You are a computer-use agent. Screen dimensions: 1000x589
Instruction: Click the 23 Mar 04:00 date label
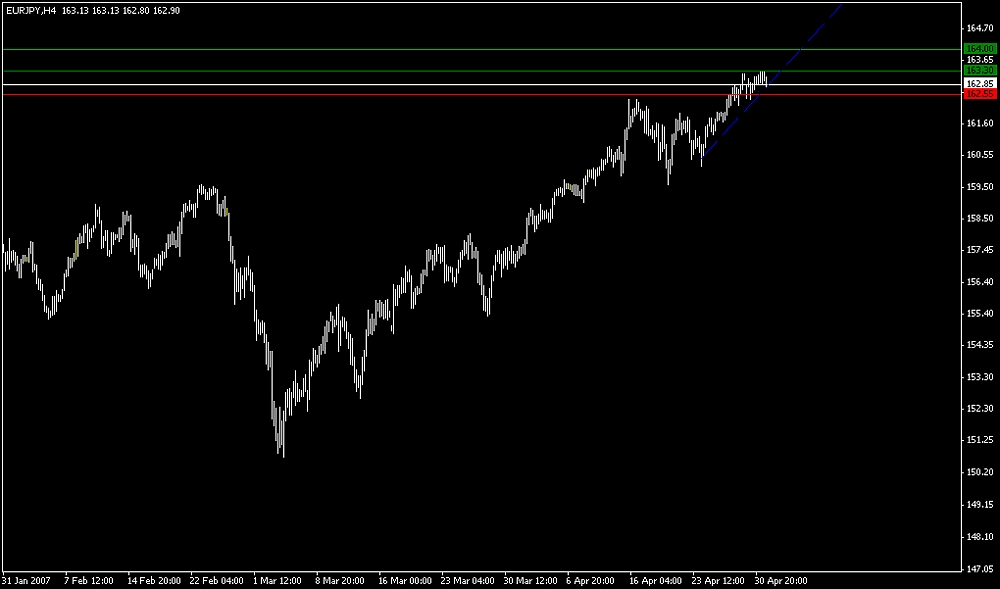467,581
